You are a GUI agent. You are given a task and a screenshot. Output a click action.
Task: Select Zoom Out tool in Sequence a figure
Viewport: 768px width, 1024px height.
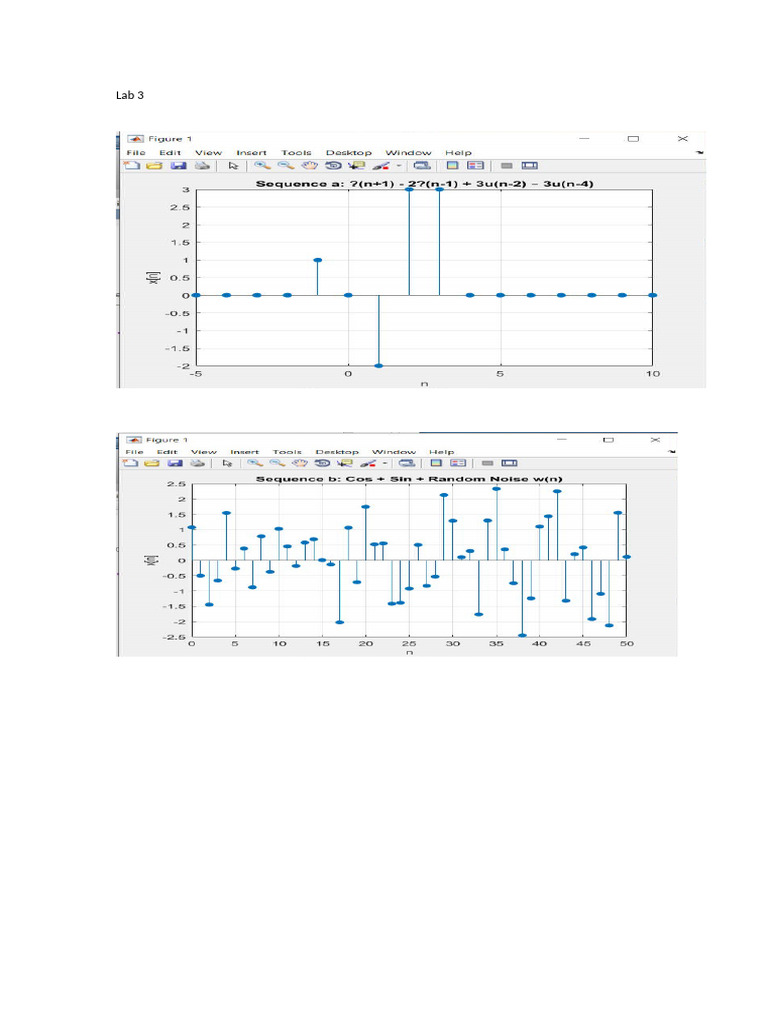click(286, 166)
